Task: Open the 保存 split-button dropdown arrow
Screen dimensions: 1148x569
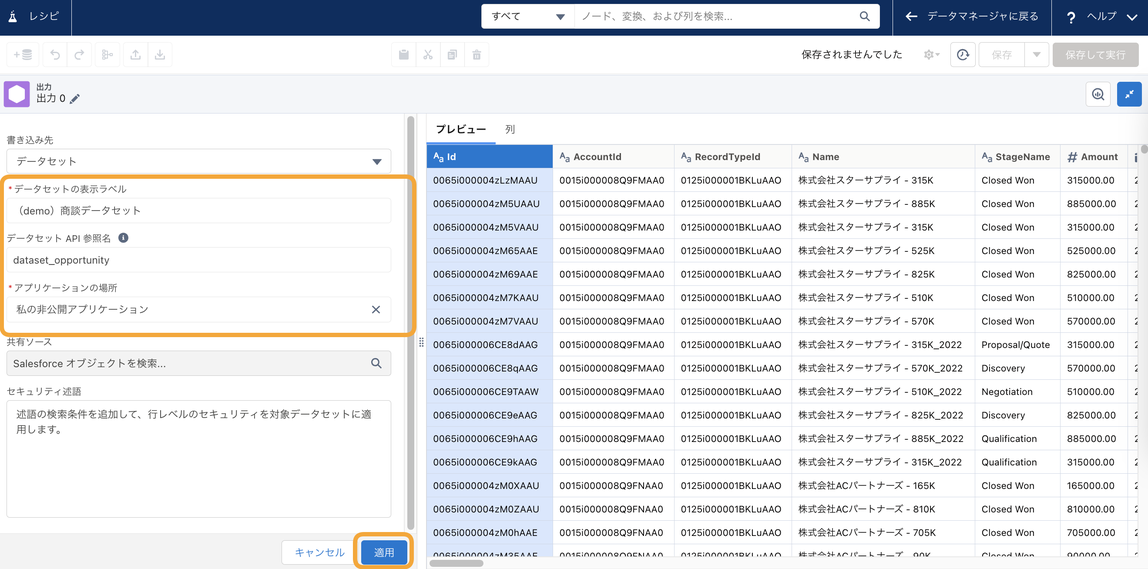Action: pos(1036,55)
